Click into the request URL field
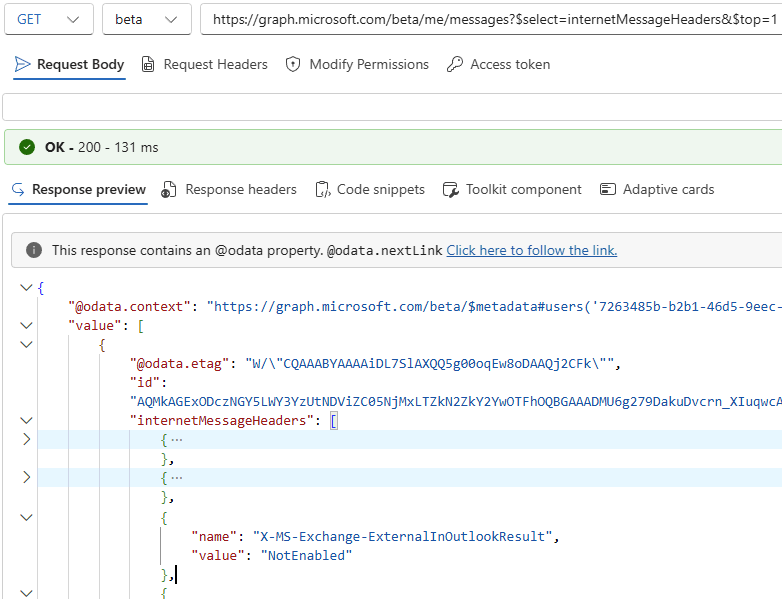 pos(490,19)
